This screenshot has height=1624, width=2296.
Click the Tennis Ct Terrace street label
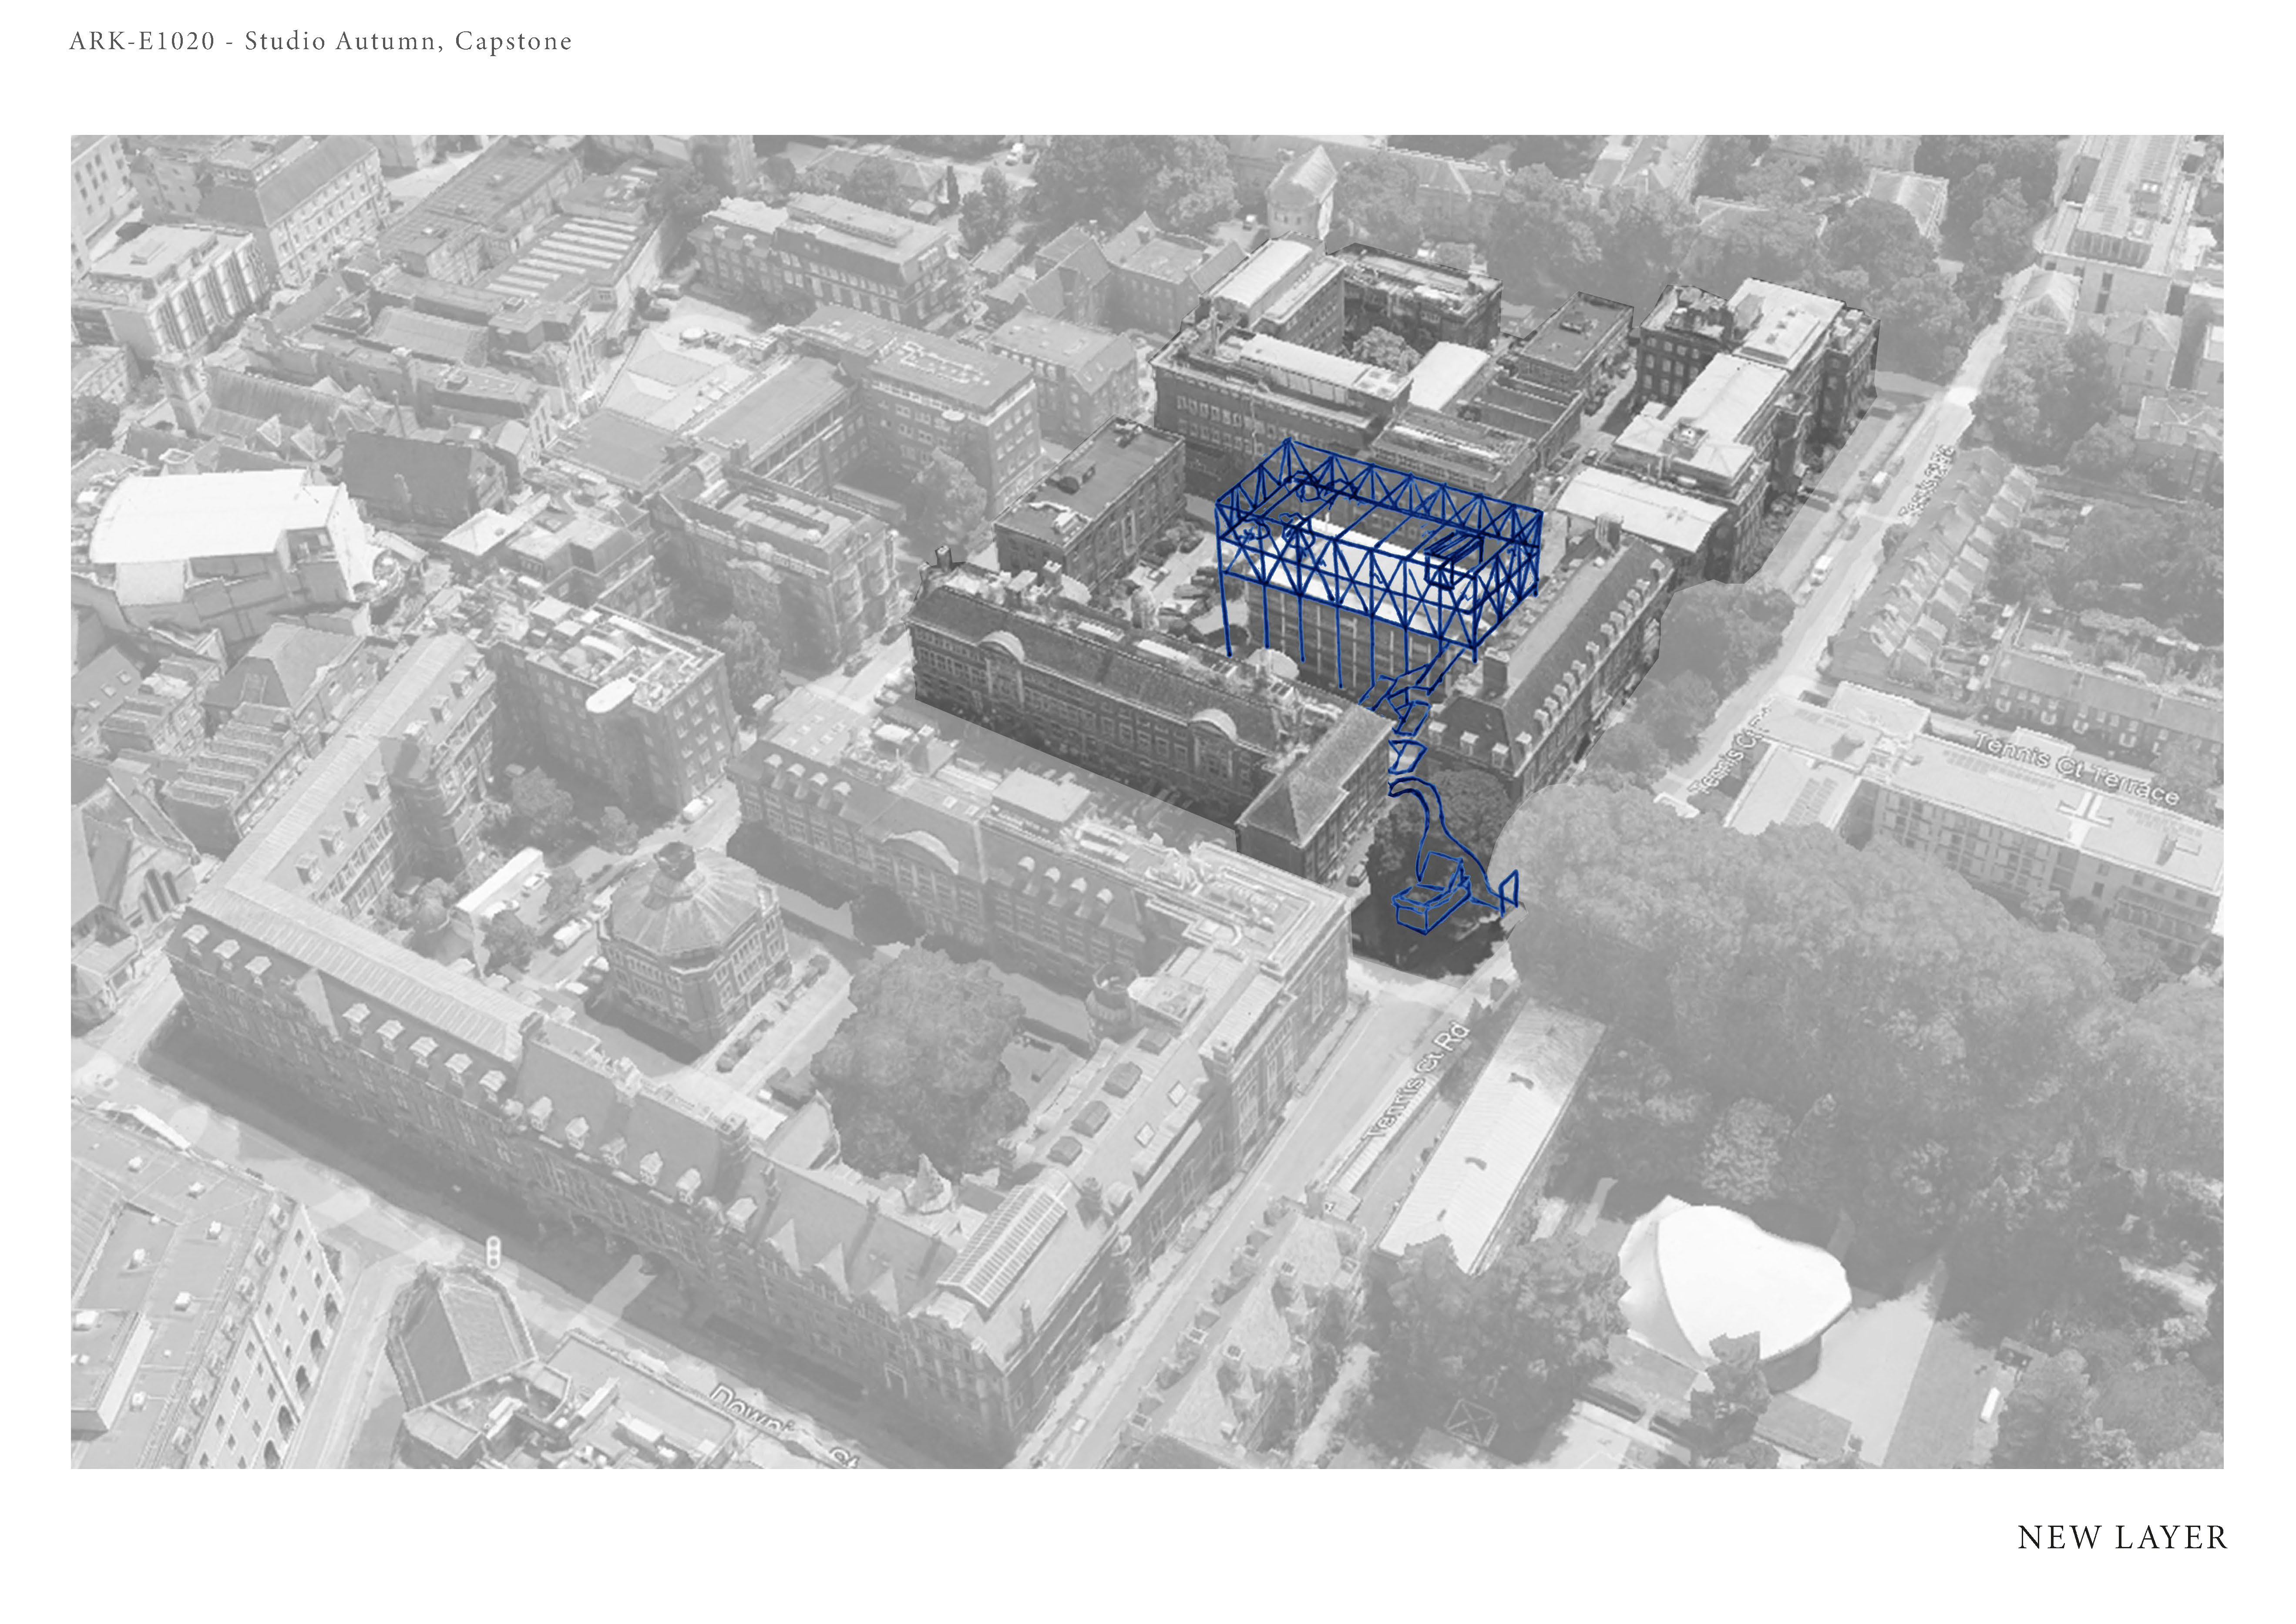pos(2076,768)
